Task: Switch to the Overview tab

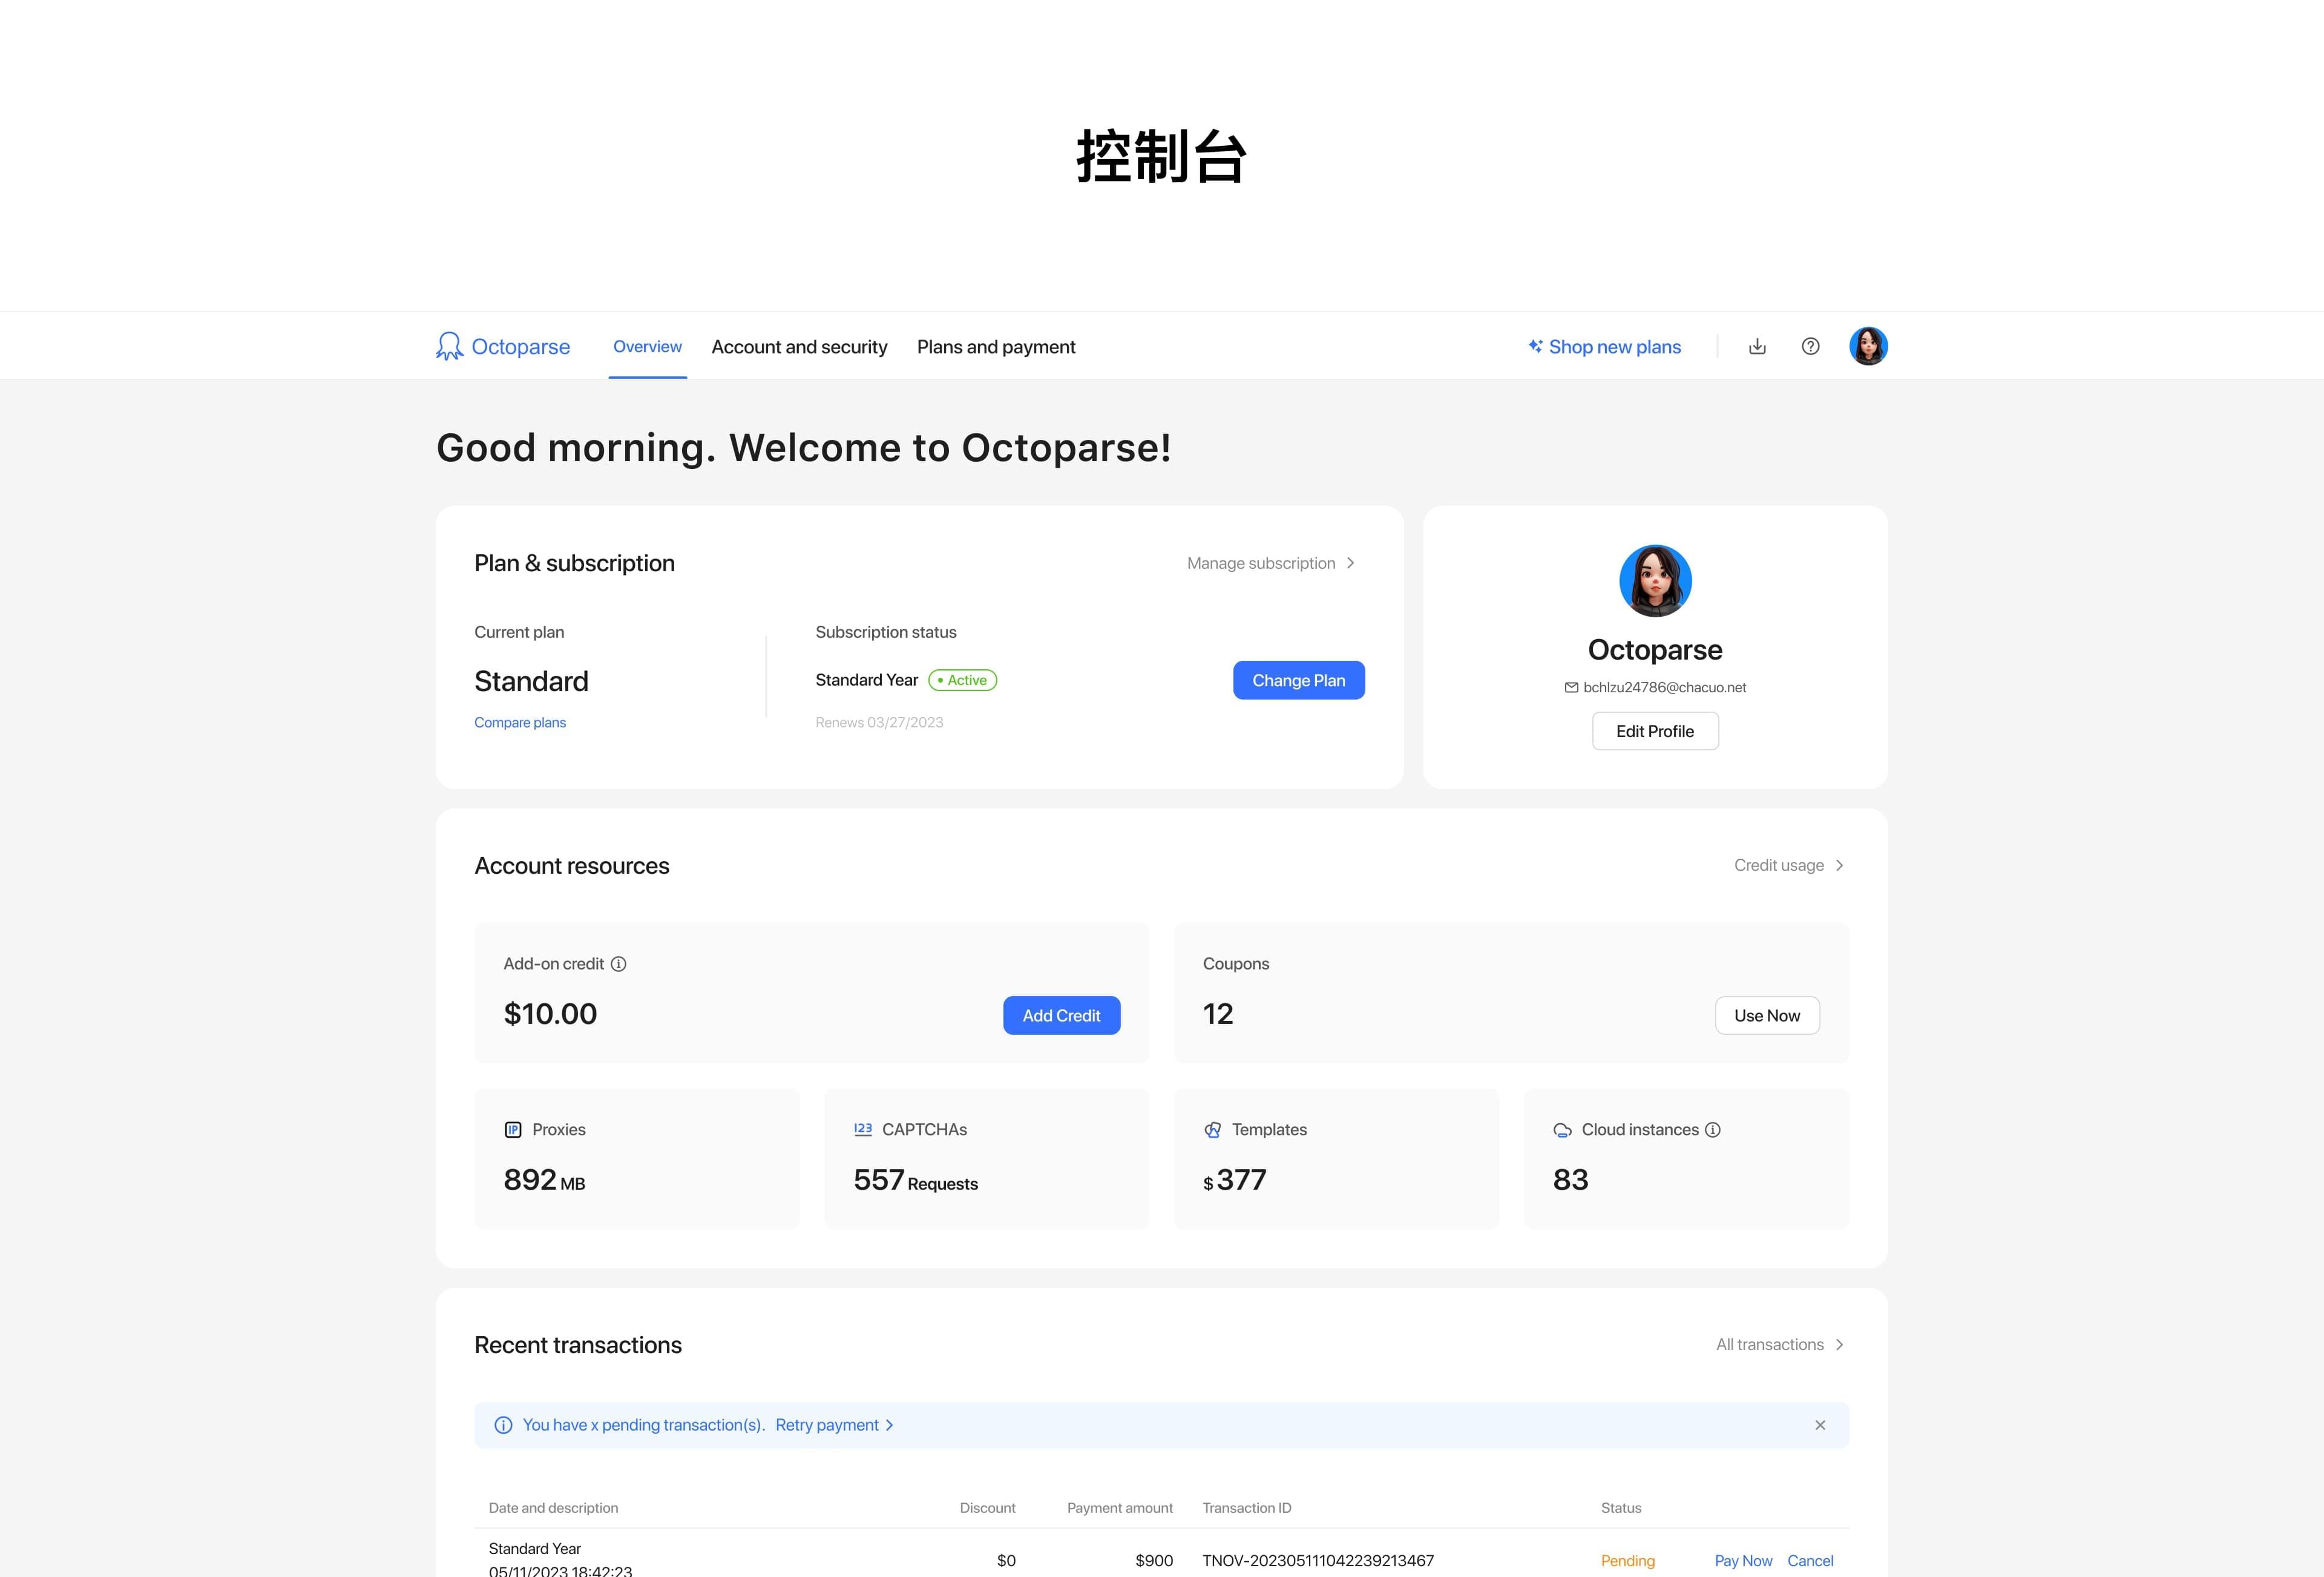Action: (647, 347)
